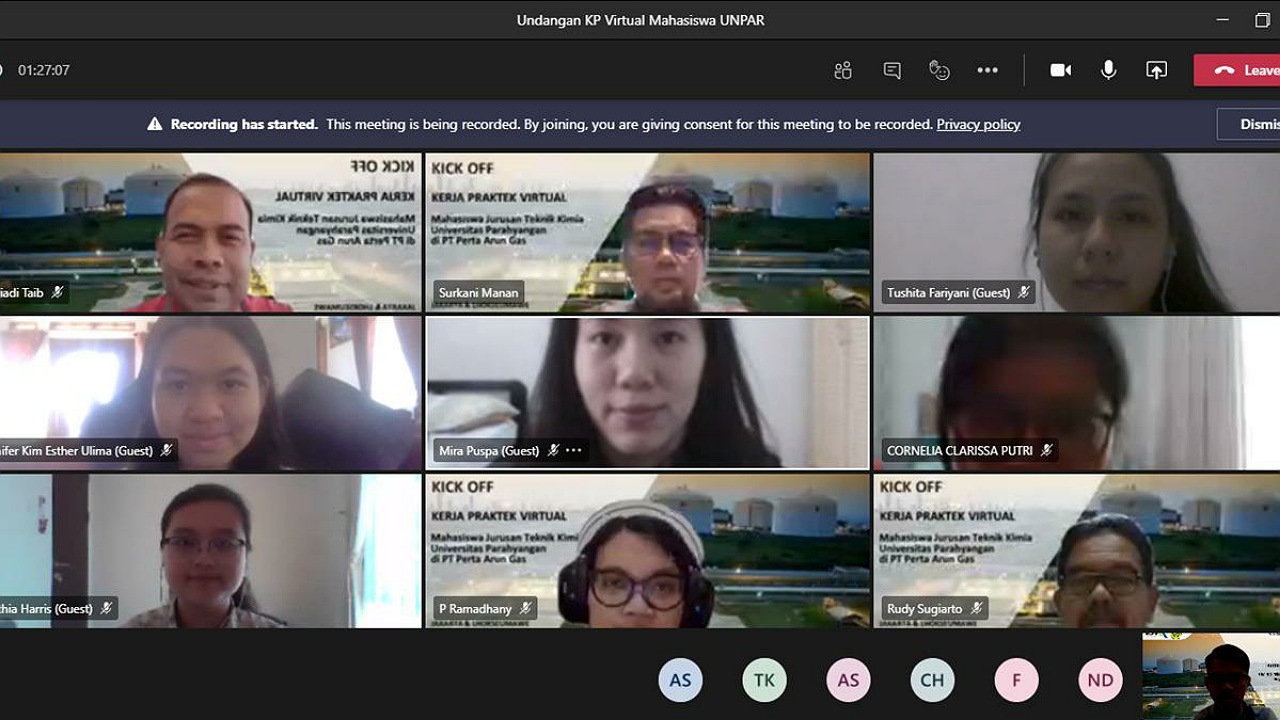Screen dimensions: 1280x720
Task: Open more options on Mira Puspa's tile
Action: [x=573, y=450]
